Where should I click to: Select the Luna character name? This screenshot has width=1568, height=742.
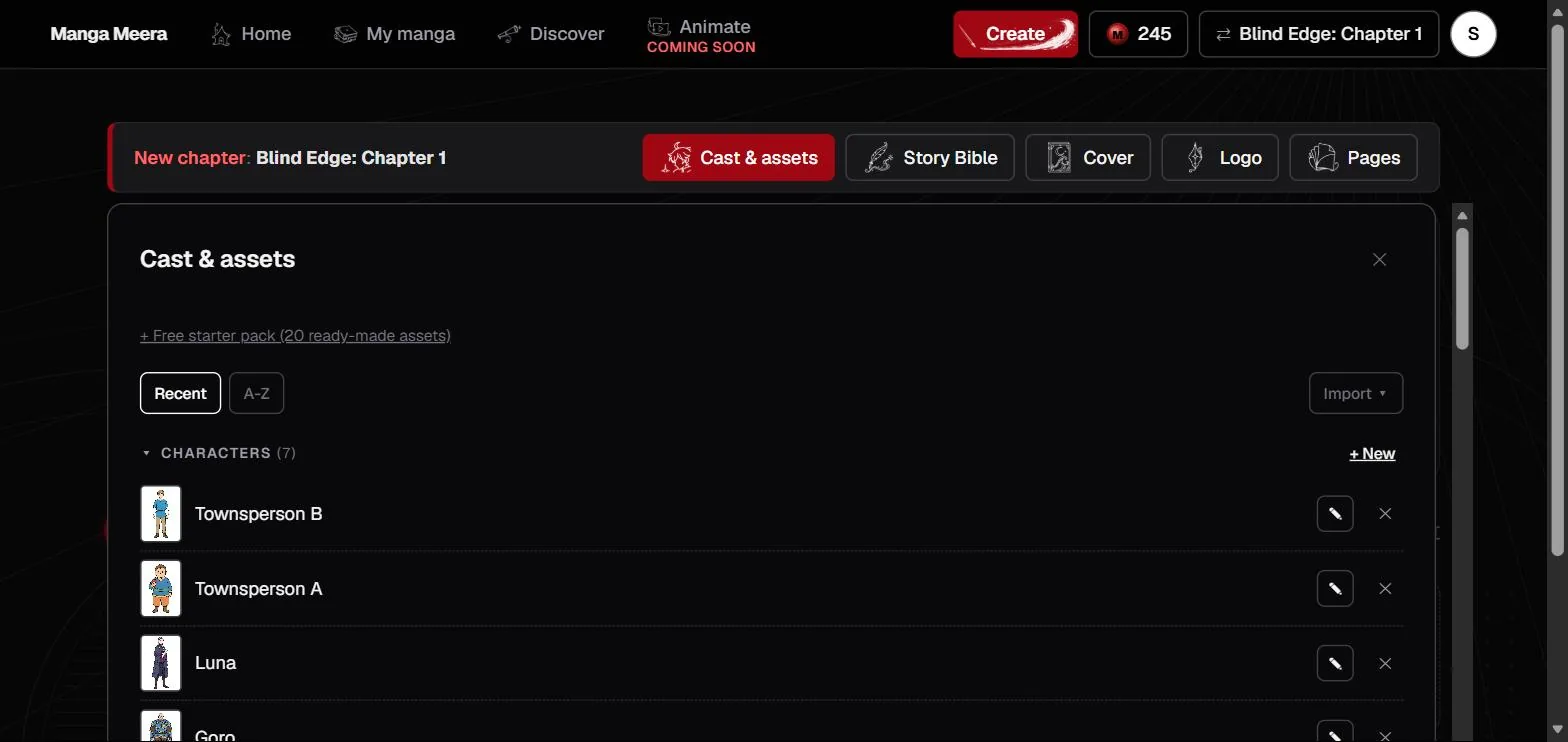(x=215, y=663)
